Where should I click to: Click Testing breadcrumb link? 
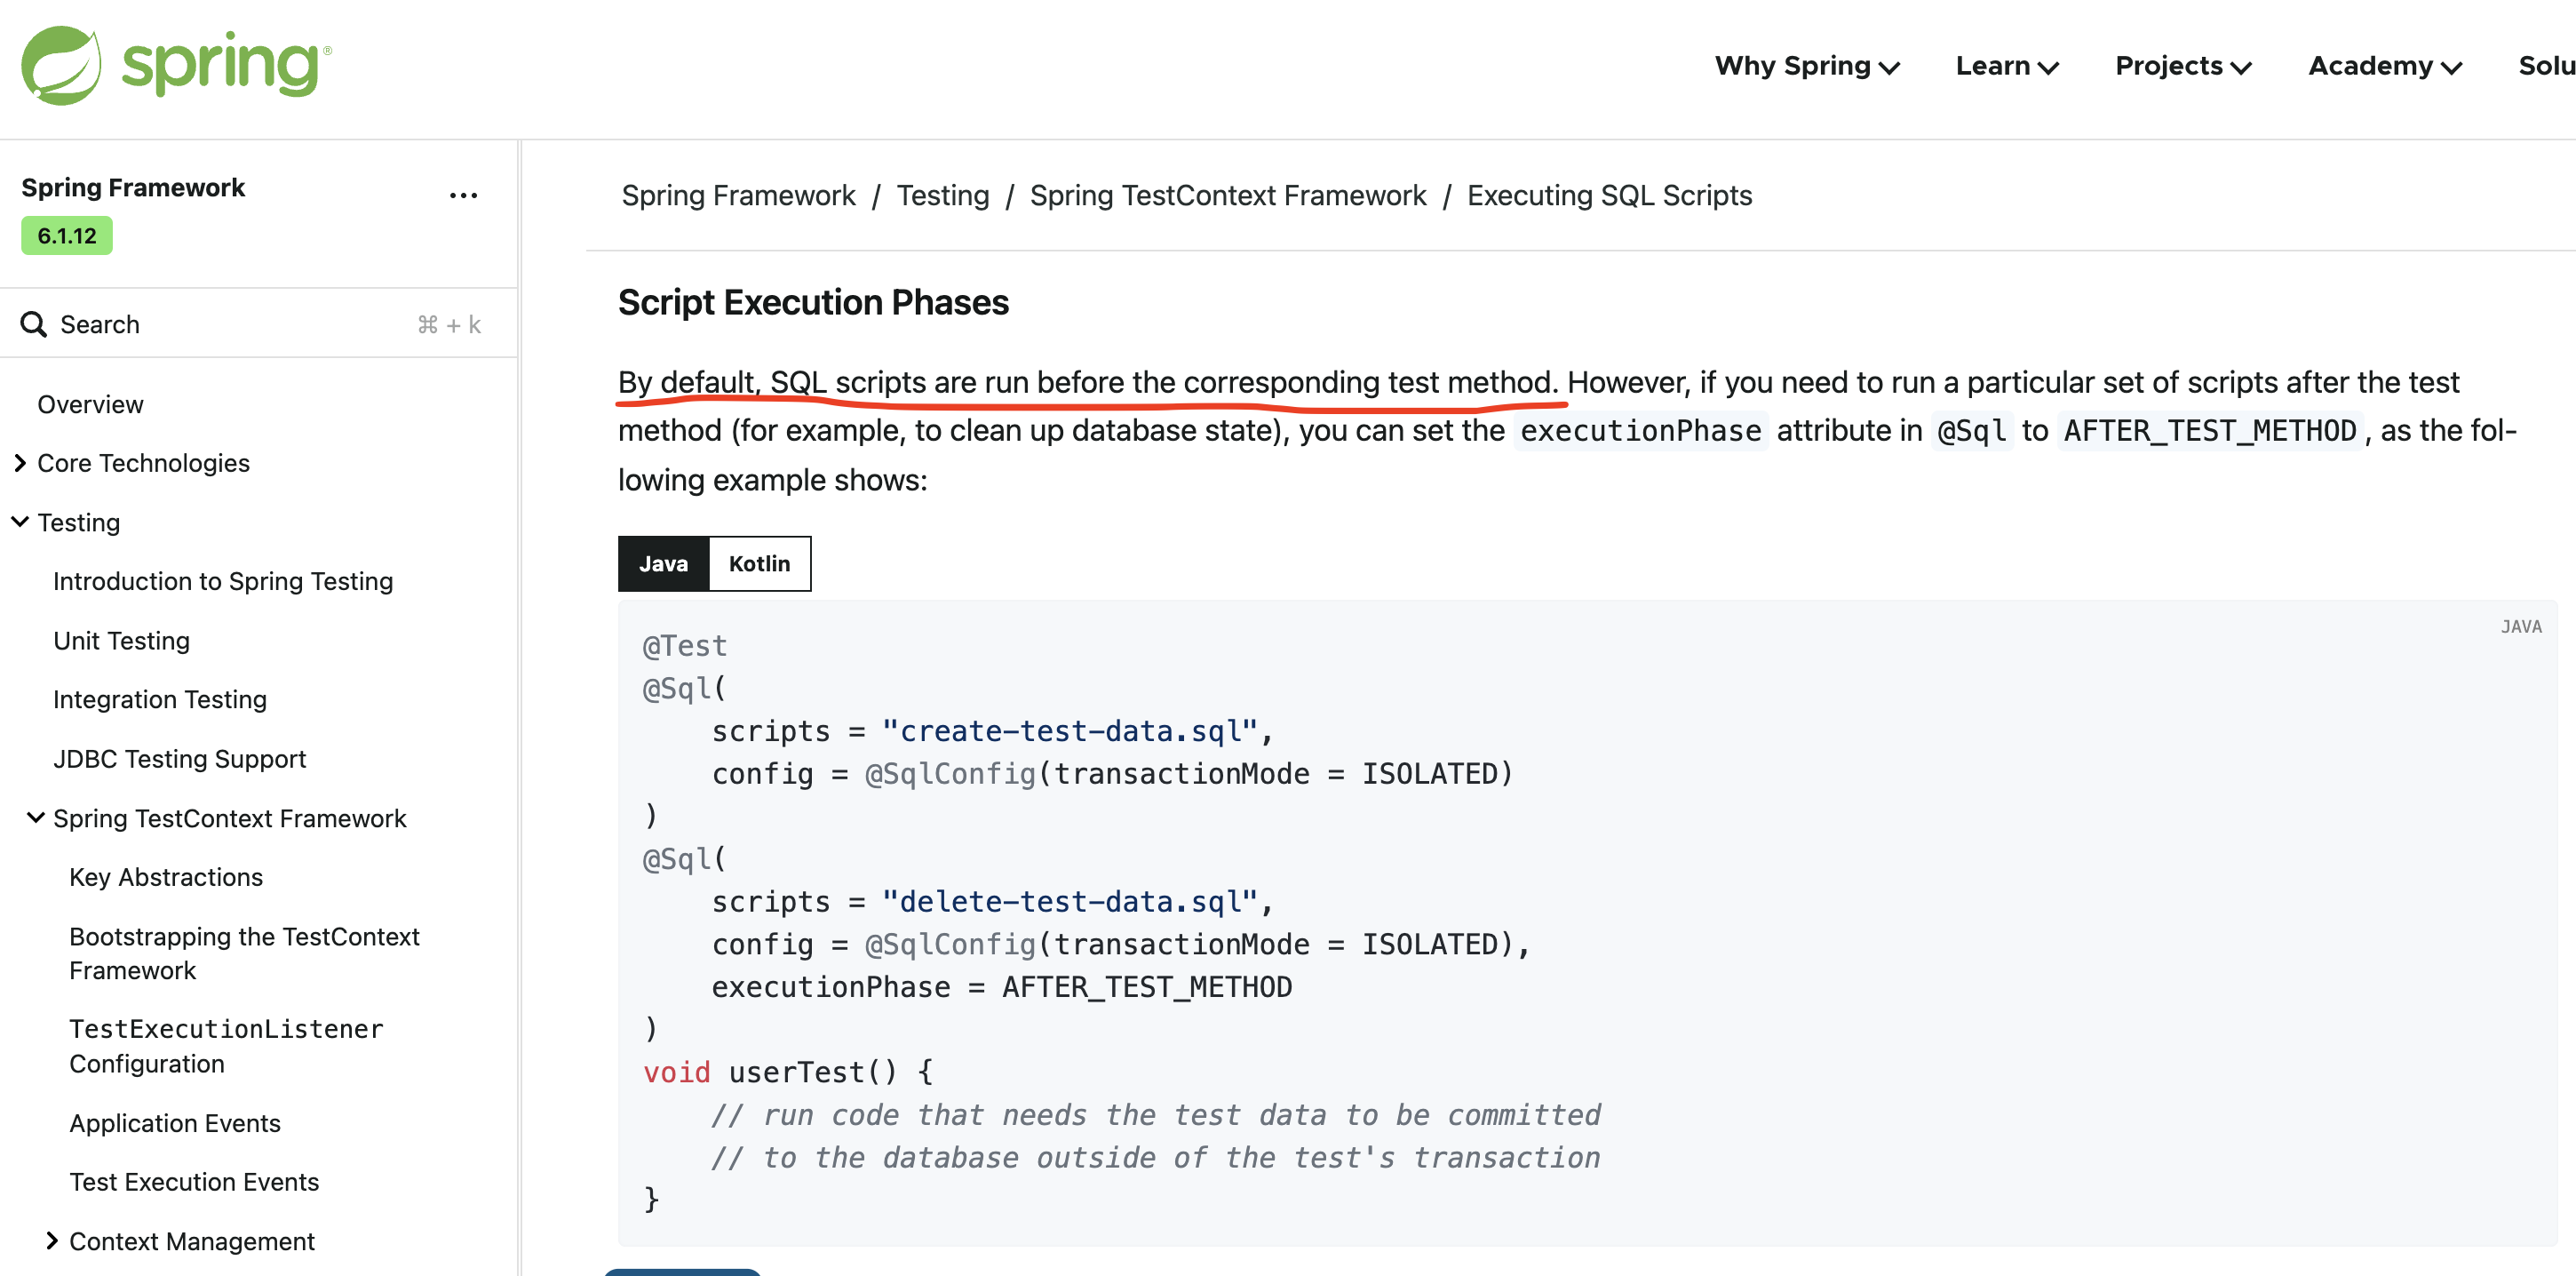point(942,196)
